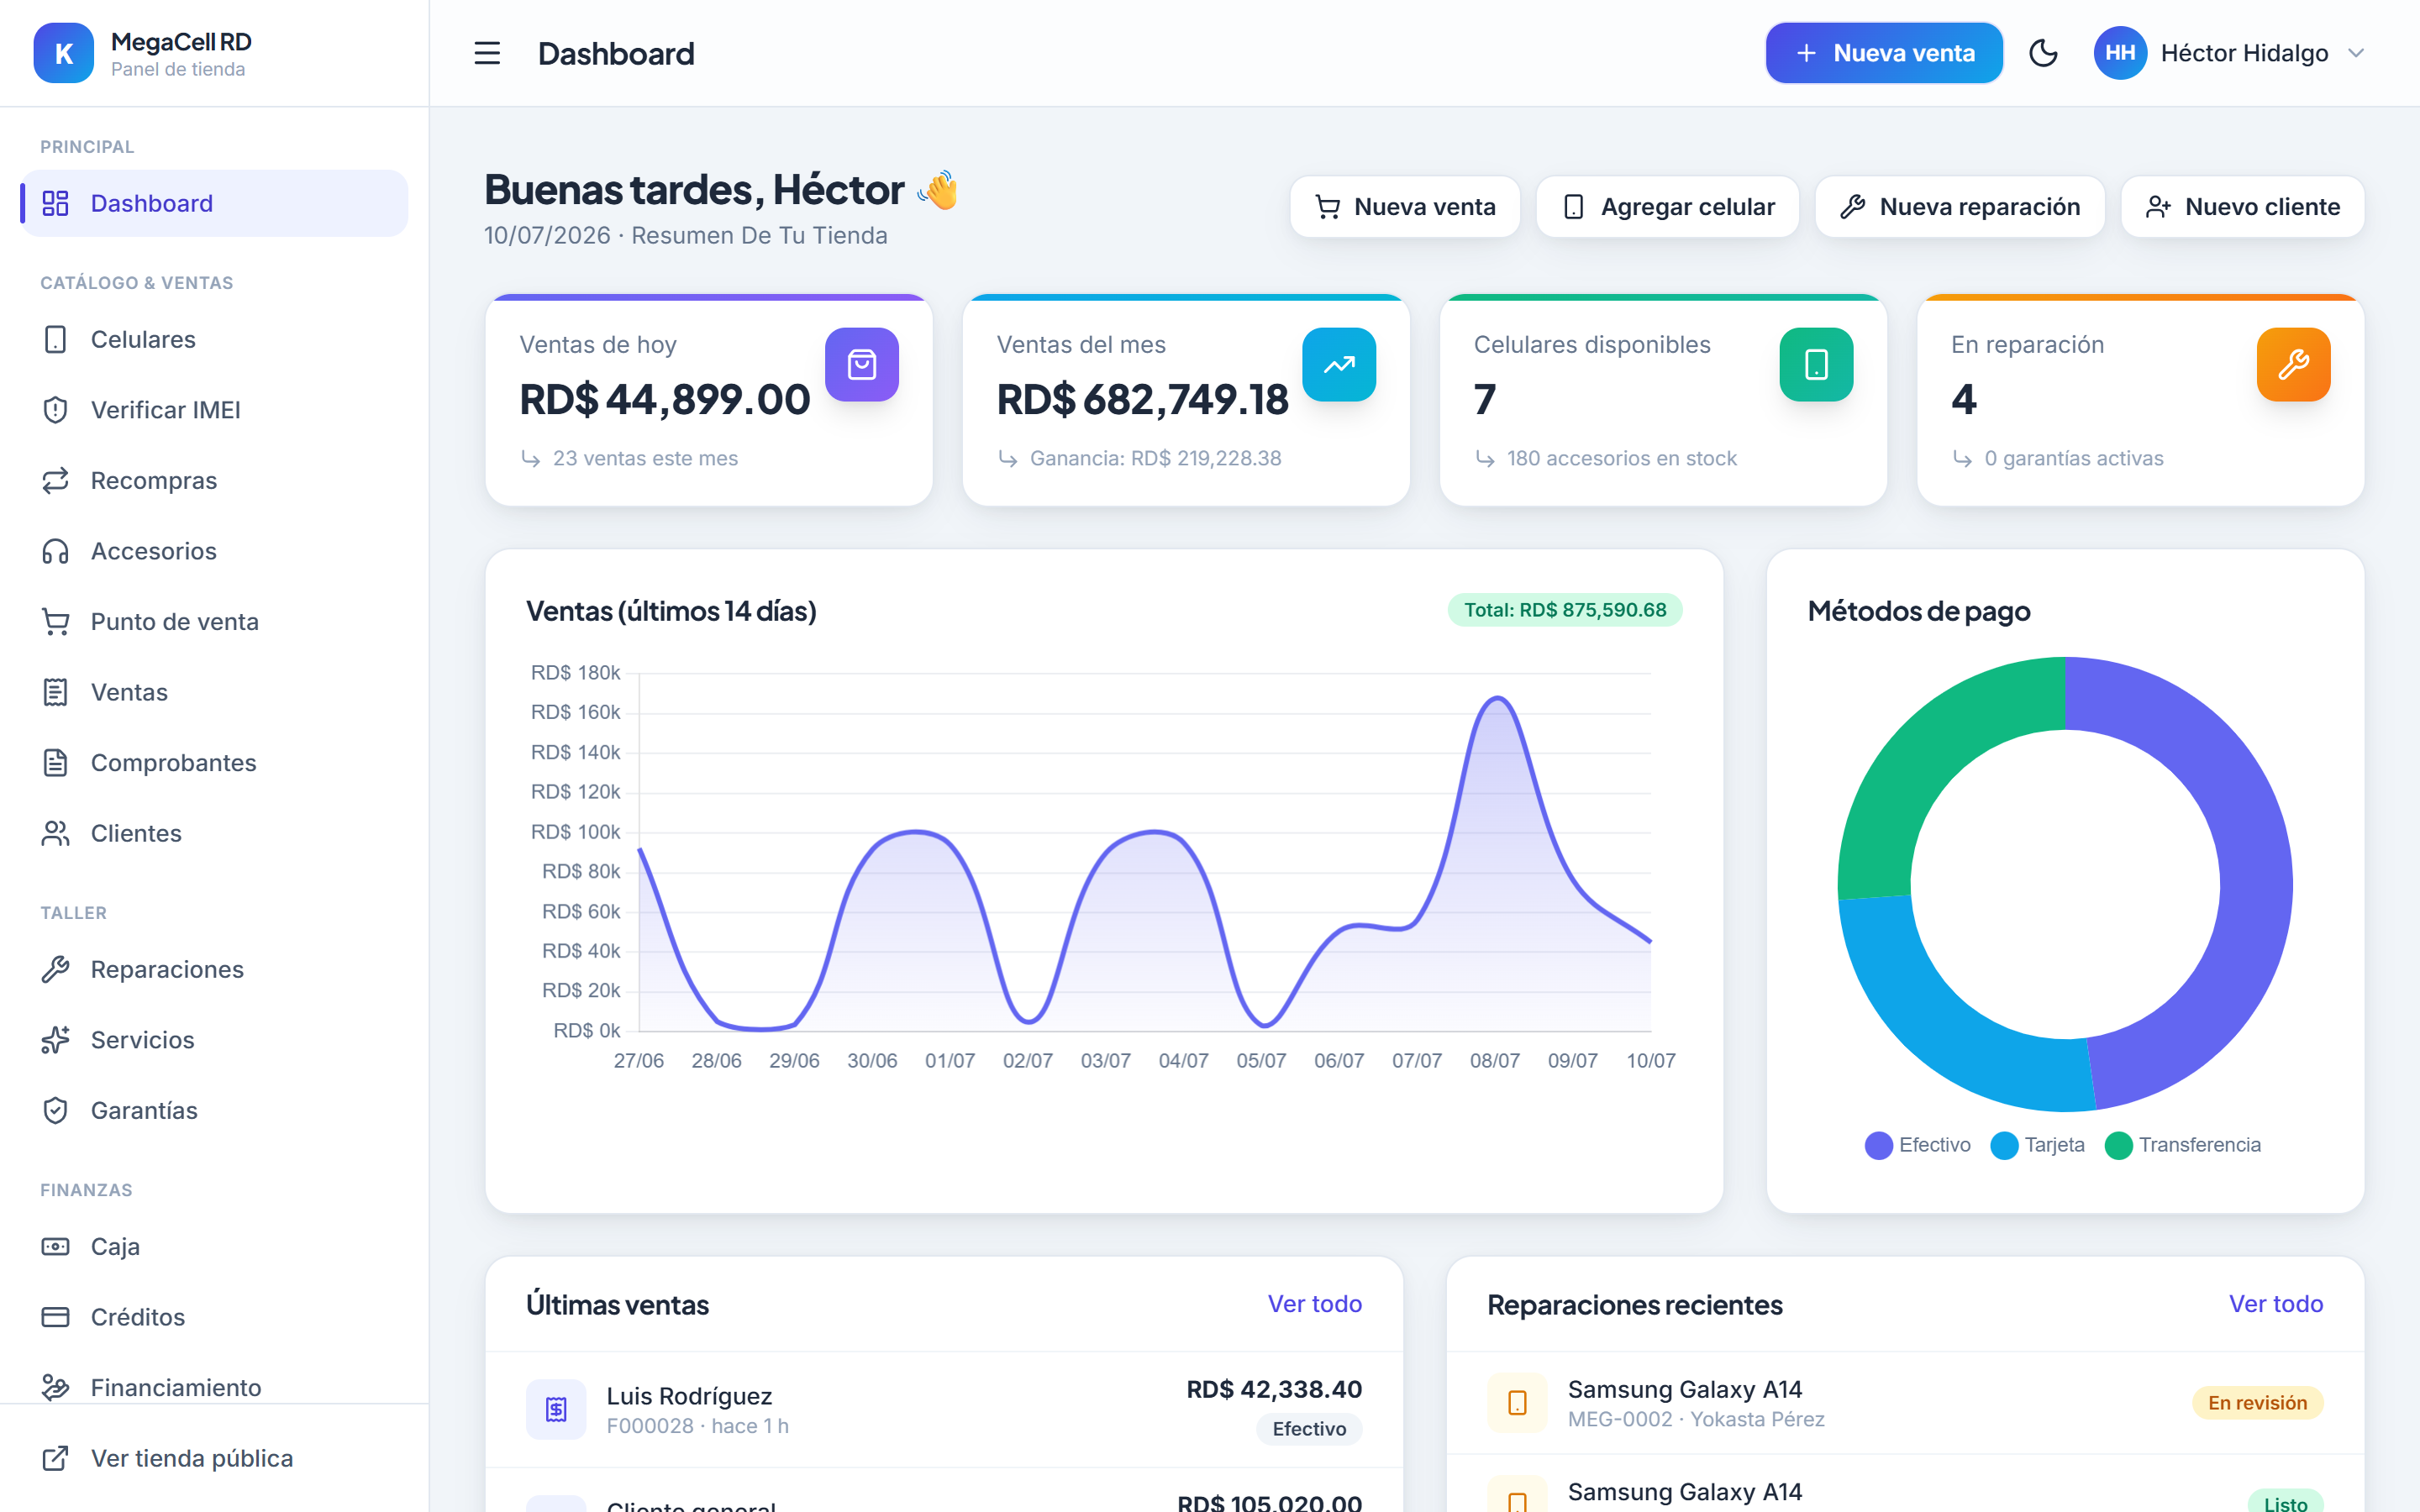
Task: Click the Nuevo cliente quick action
Action: click(2243, 207)
